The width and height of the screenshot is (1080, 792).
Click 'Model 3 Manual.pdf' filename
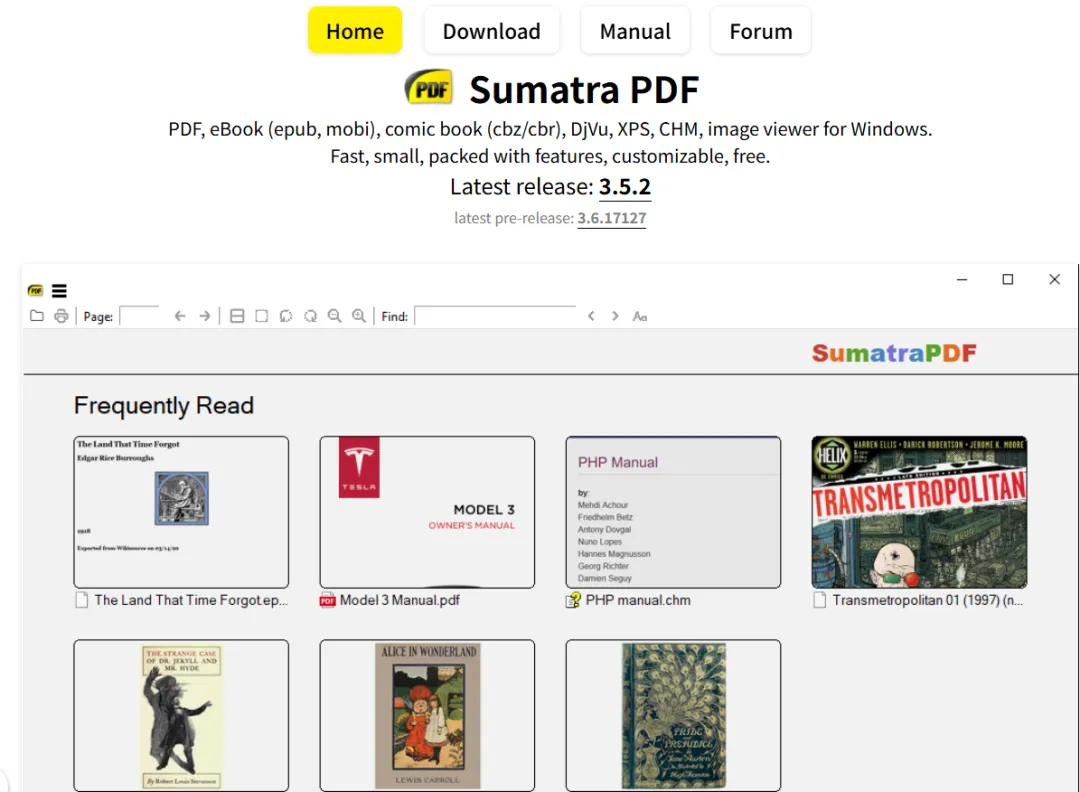(x=399, y=600)
